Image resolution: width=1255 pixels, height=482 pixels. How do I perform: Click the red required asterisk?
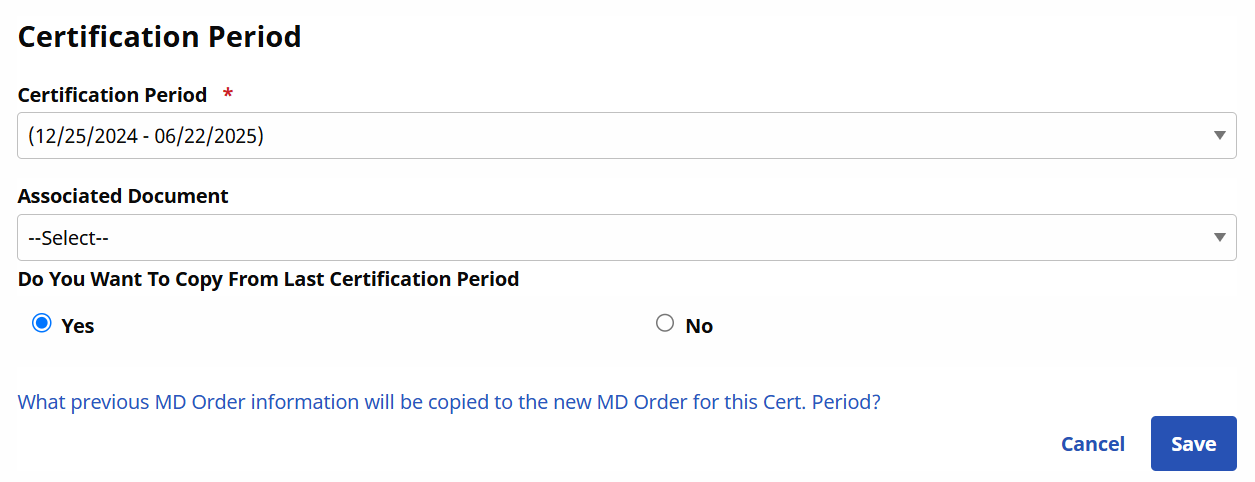(228, 94)
